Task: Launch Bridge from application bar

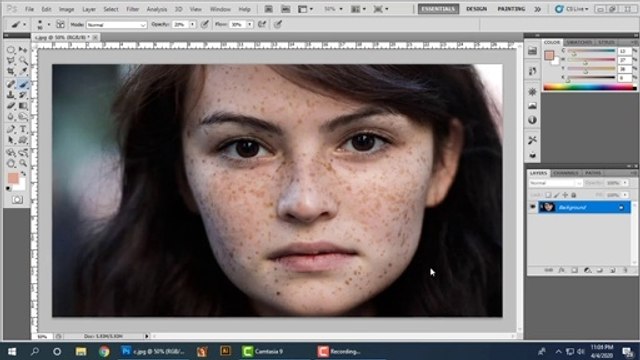Action: [269, 9]
